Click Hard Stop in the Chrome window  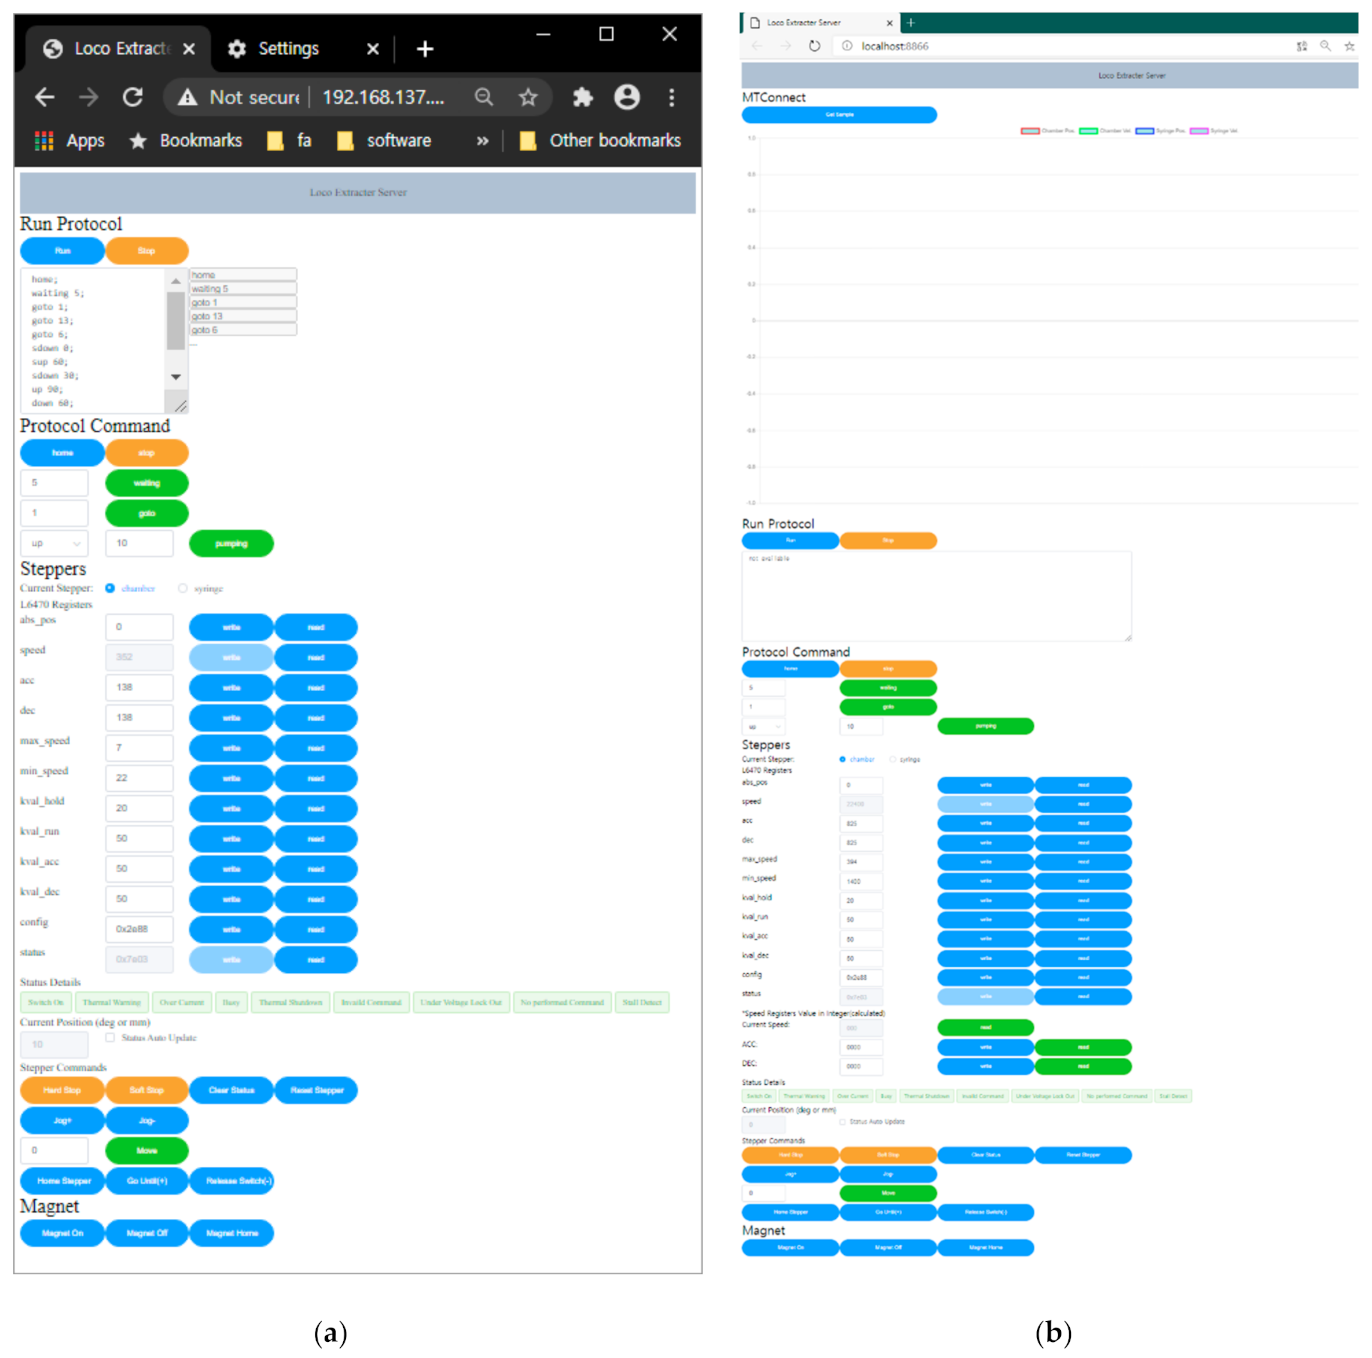pyautogui.click(x=62, y=1090)
